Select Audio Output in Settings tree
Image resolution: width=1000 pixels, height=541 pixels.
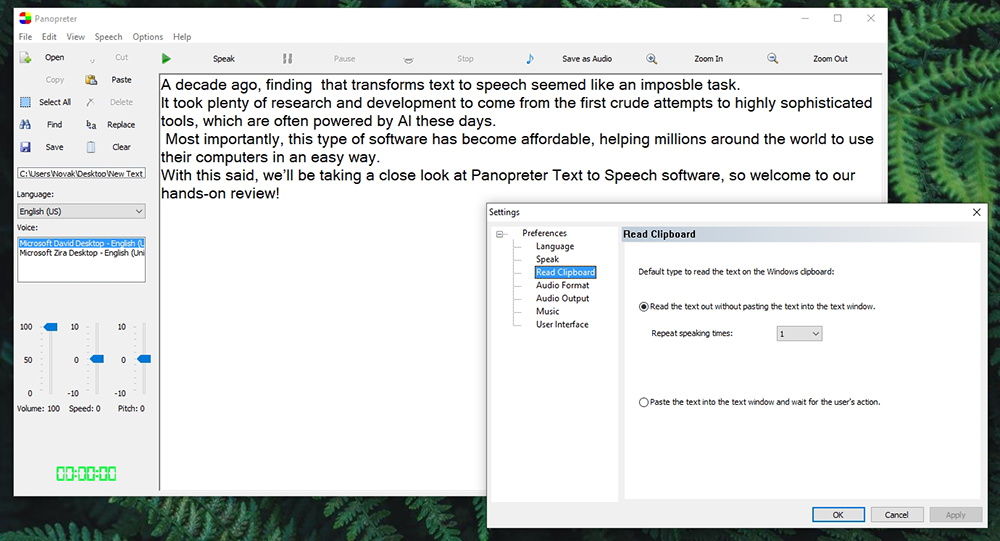562,299
